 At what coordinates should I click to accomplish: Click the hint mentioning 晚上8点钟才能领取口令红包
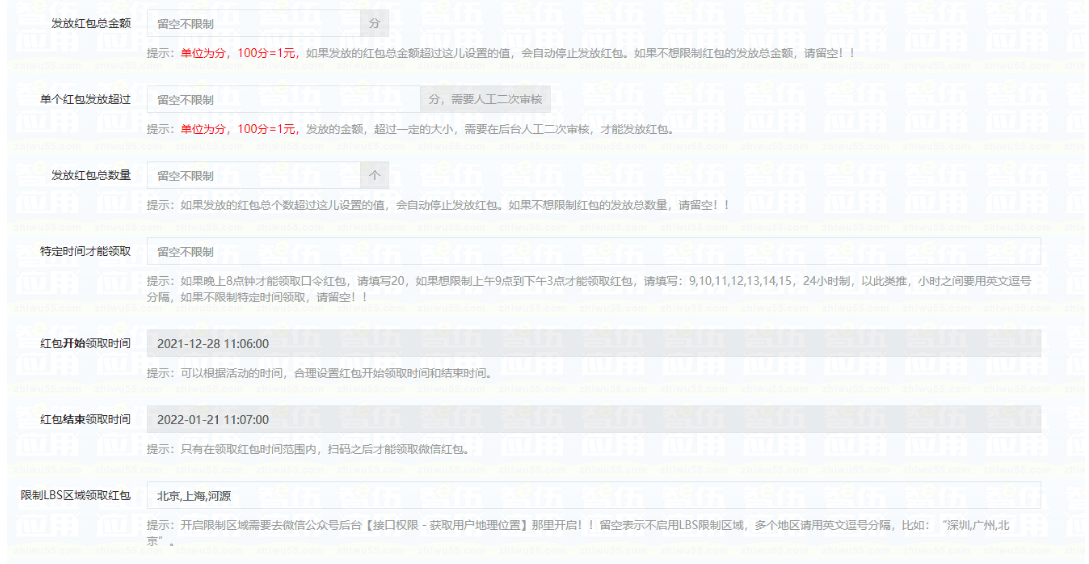coord(589,289)
